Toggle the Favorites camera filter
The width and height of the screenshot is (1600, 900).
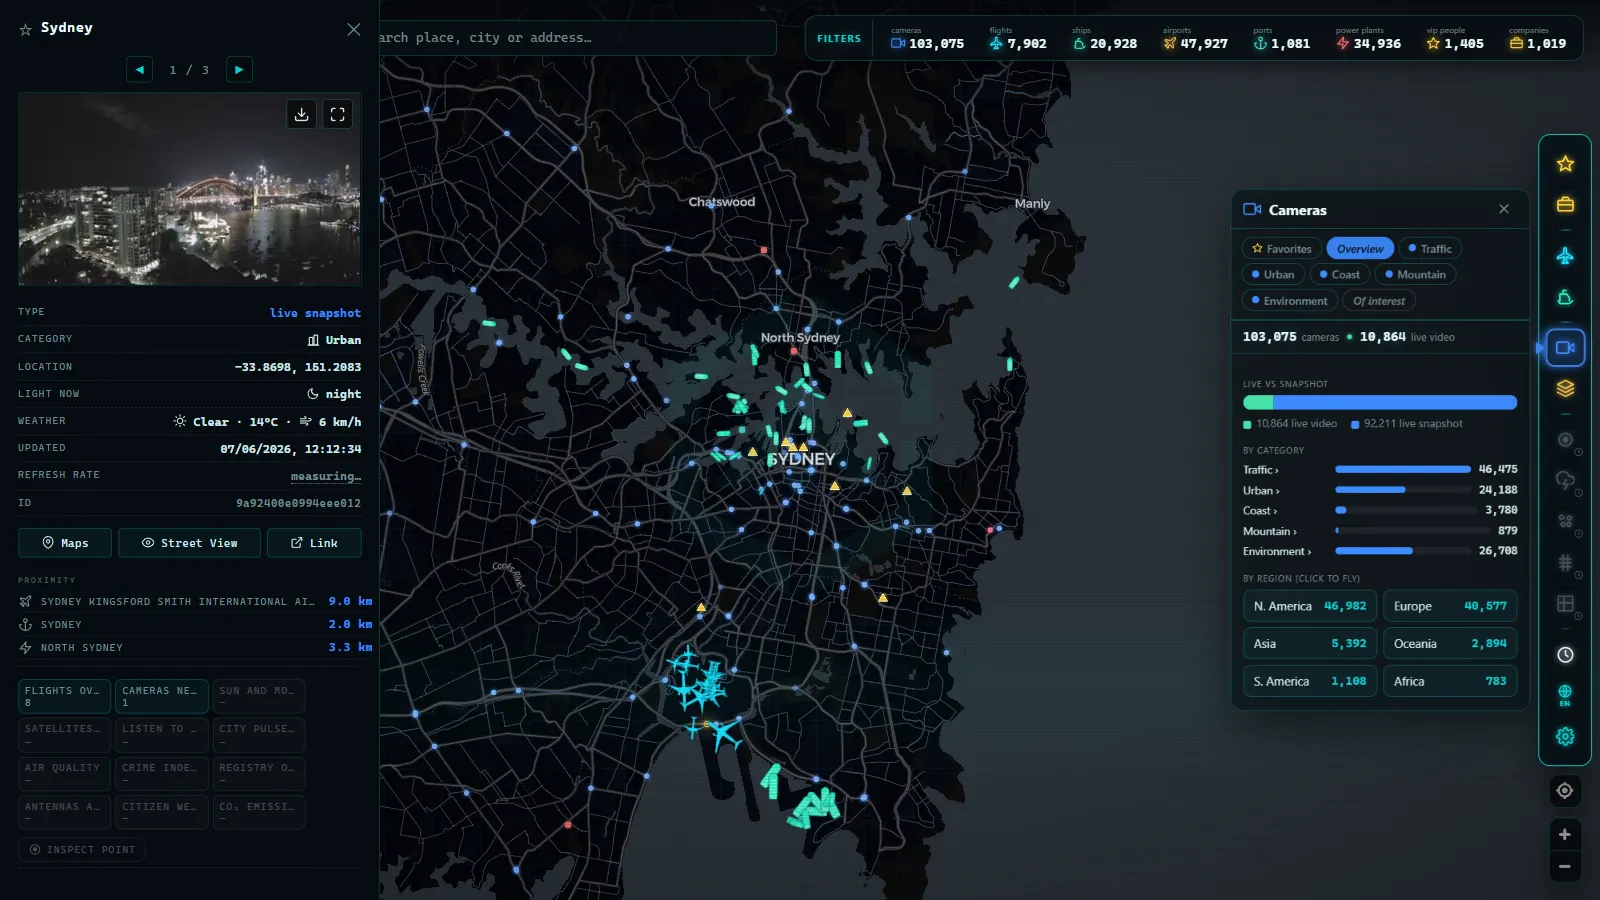[1282, 249]
